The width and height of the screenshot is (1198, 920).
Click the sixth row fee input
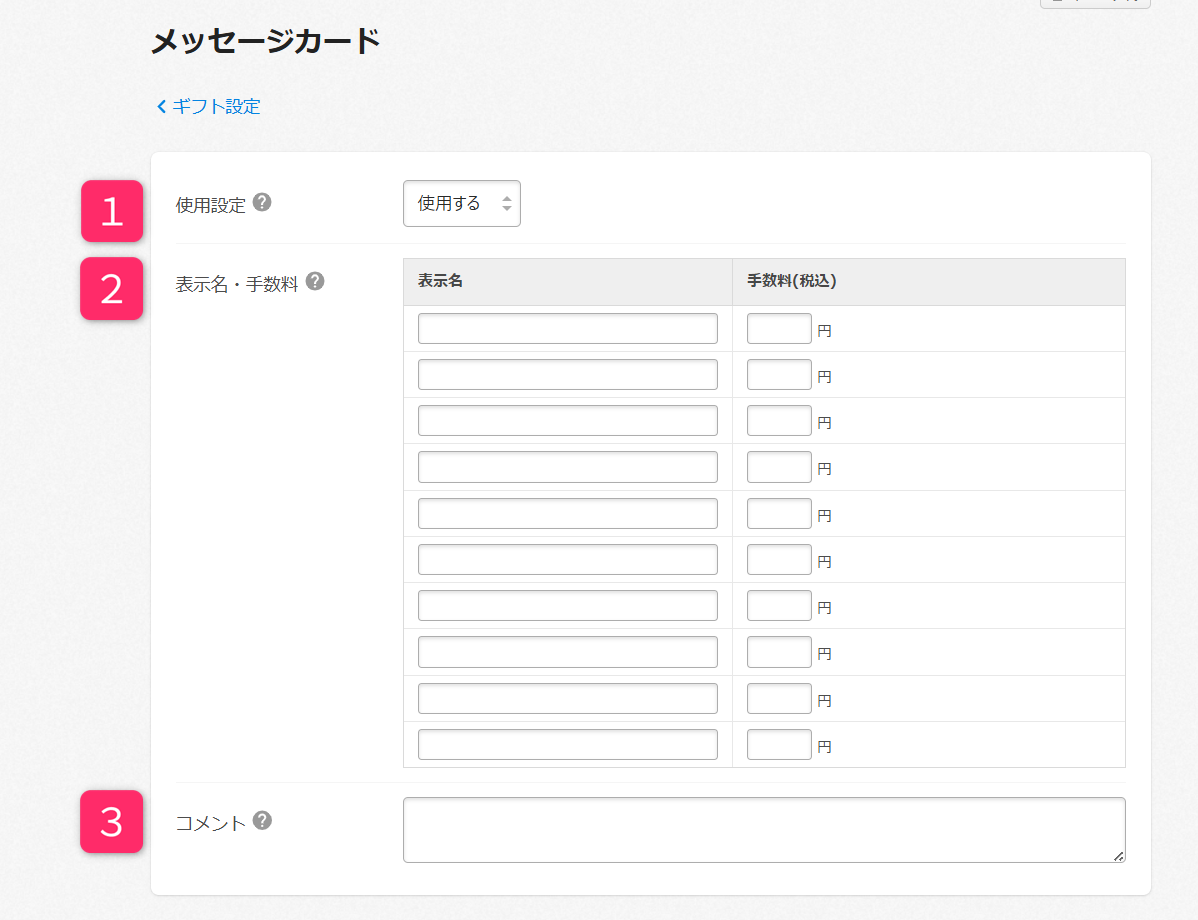[779, 560]
